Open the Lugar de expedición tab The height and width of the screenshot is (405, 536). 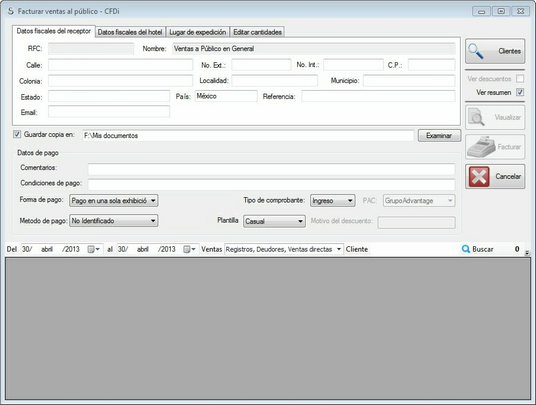pos(198,32)
